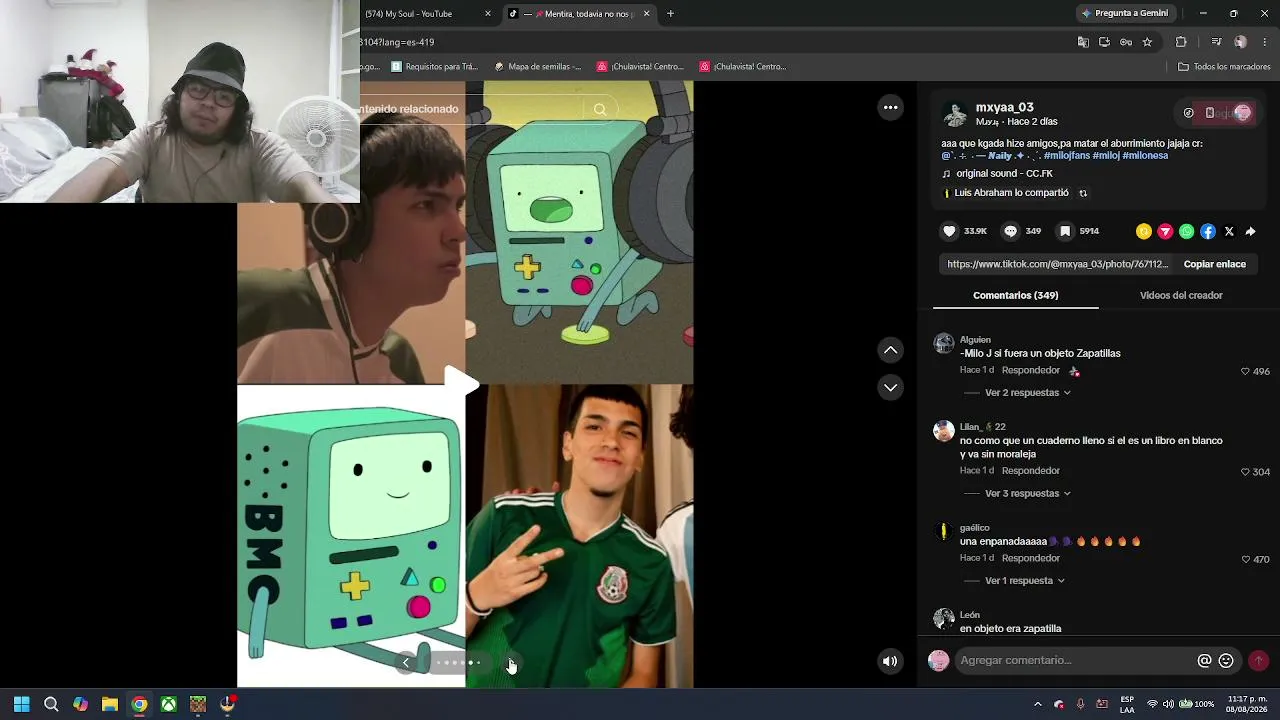Image resolution: width=1280 pixels, height=720 pixels.
Task: Expand 'Ver 3 respuestas' replies
Action: 1027,494
